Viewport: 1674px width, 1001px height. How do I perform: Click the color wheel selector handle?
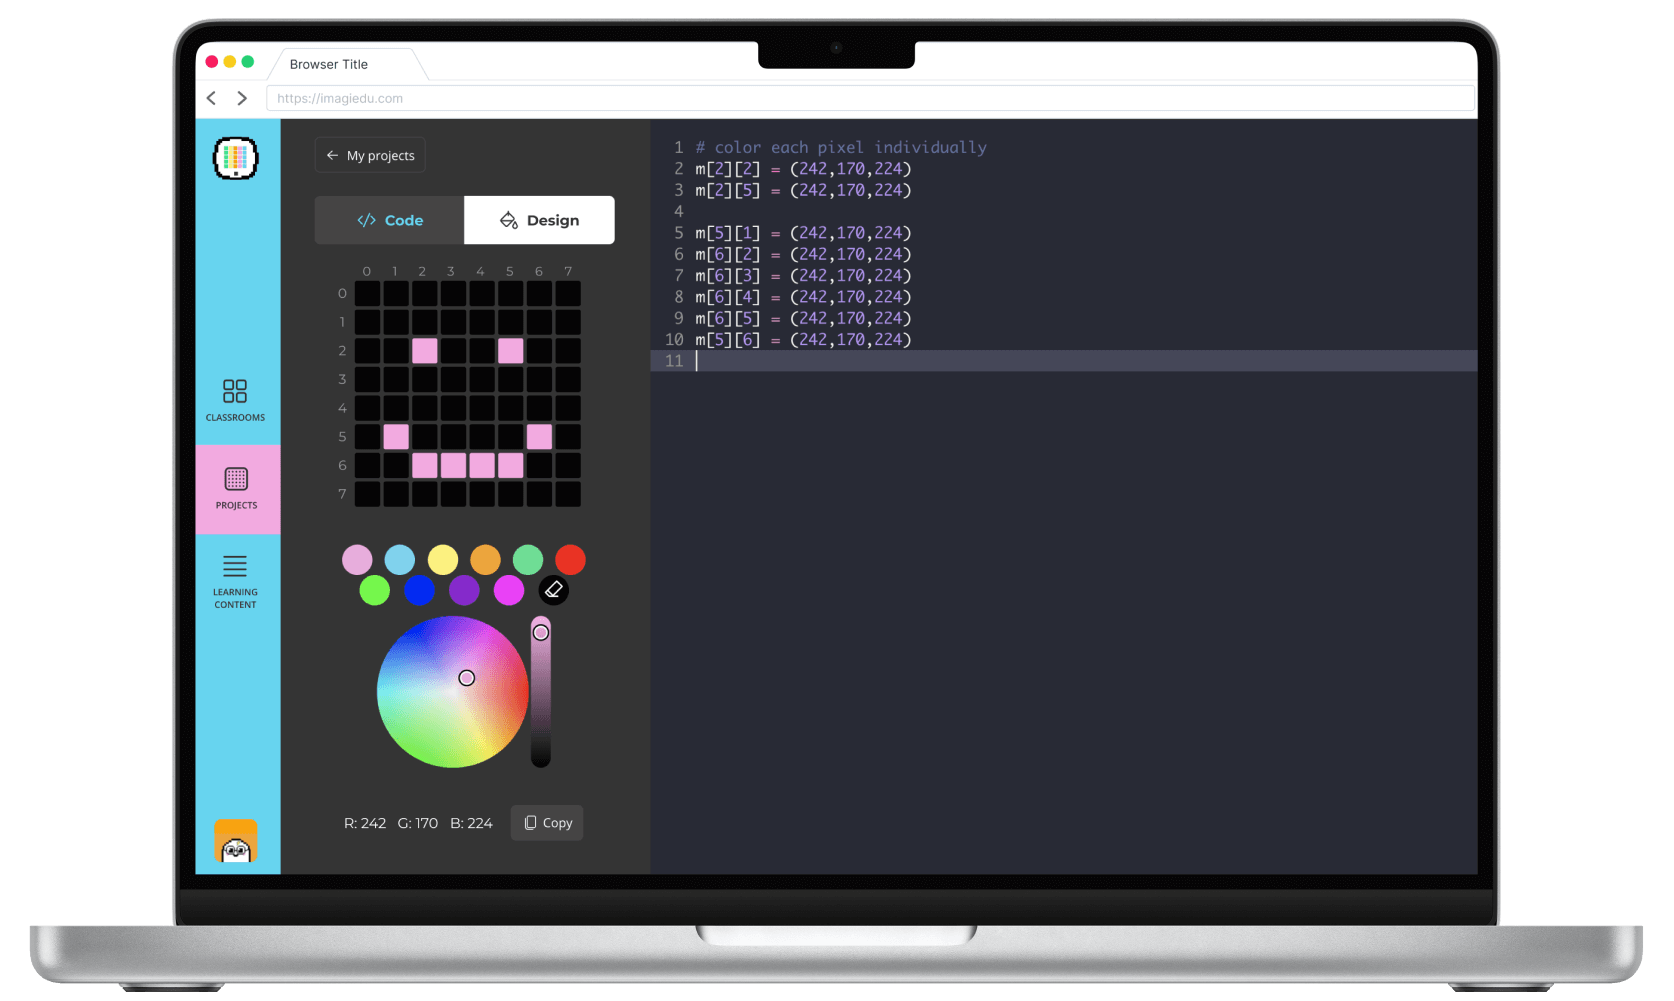[467, 678]
